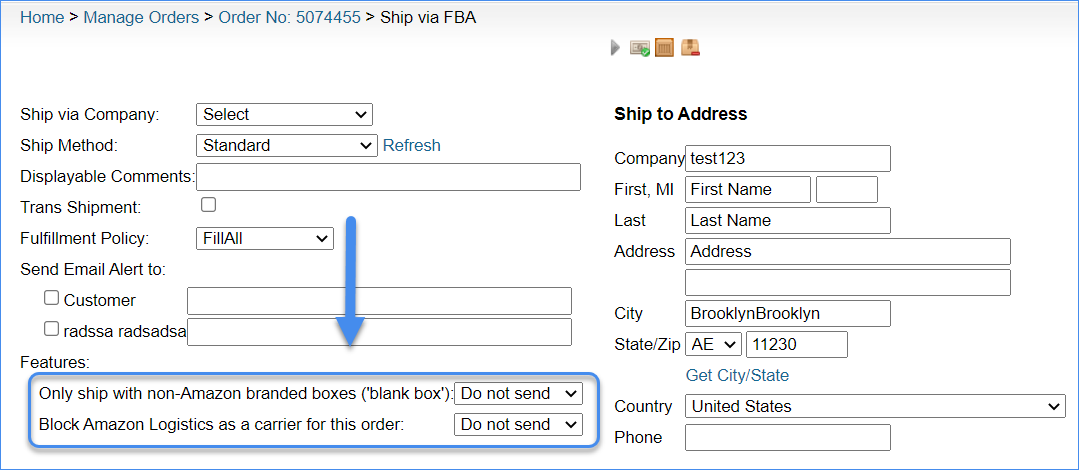Enable the Customer email alert checkbox
The image size is (1079, 470).
coord(52,298)
